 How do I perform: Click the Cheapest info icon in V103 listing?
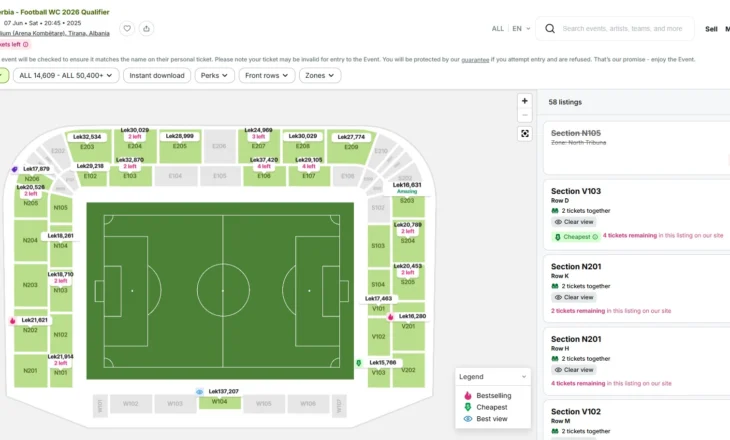[595, 237]
